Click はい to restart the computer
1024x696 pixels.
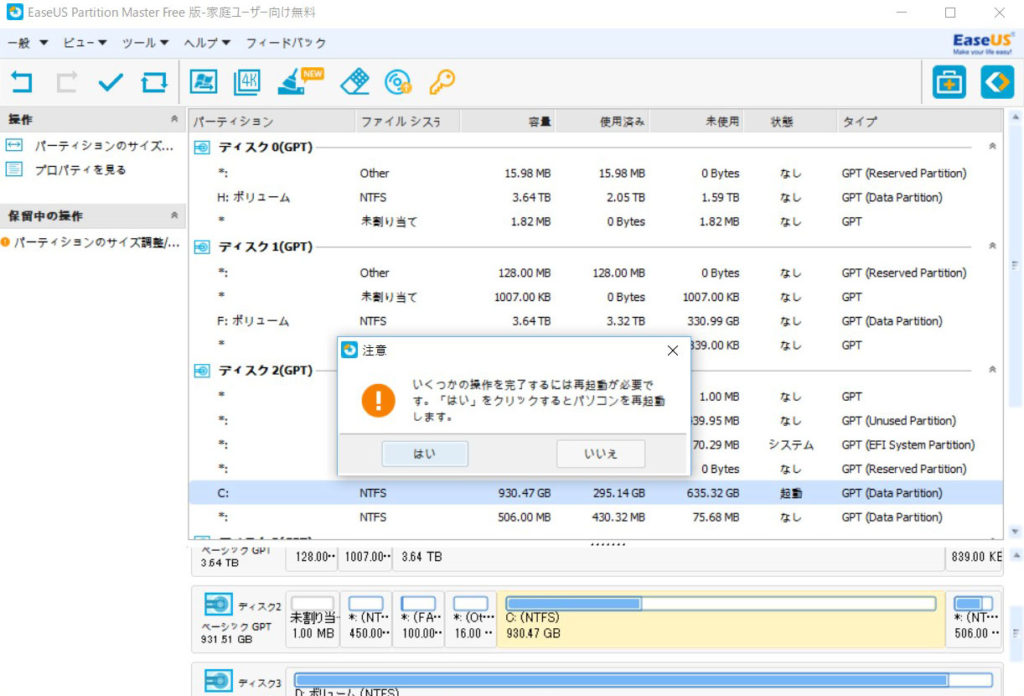coord(424,454)
